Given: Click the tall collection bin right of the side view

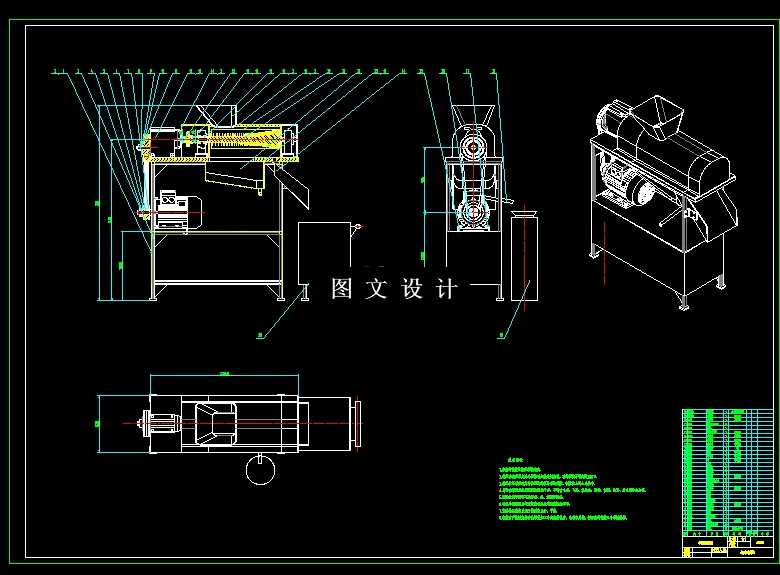Looking at the screenshot, I should tap(524, 257).
